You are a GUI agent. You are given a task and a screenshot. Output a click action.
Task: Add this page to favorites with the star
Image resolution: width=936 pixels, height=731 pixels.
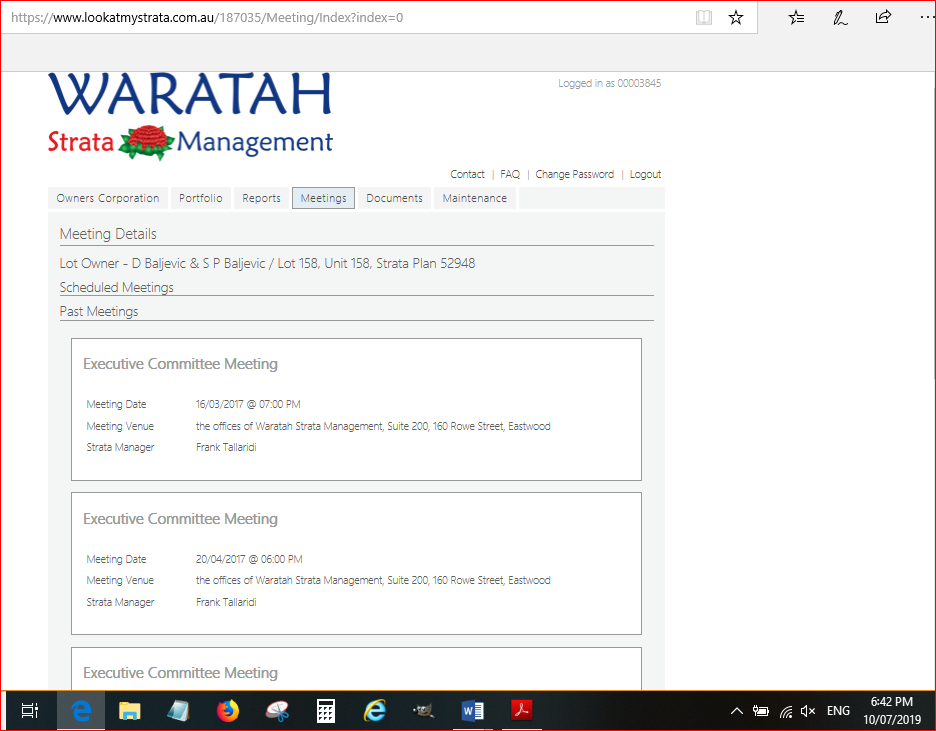735,17
